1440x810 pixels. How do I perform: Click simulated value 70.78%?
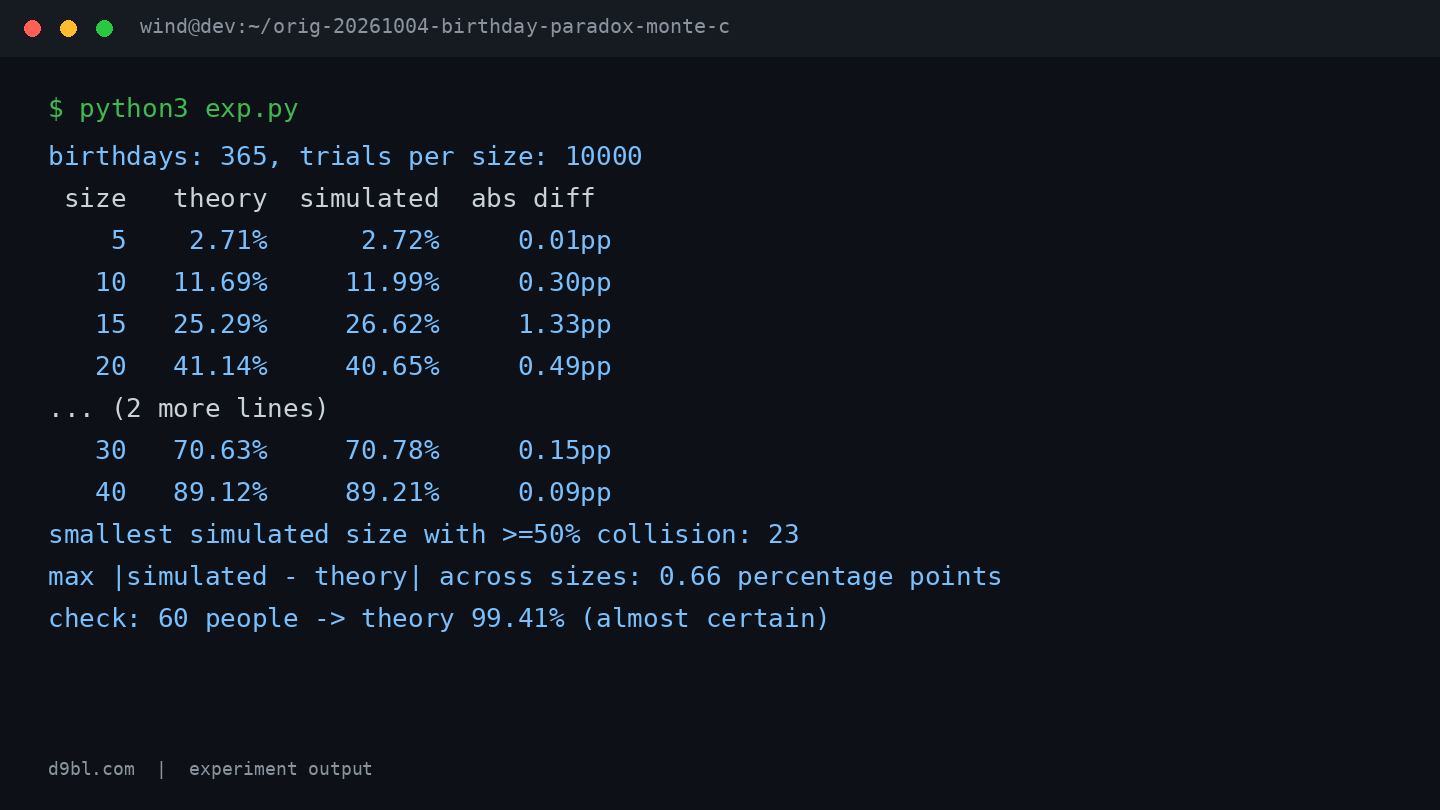click(x=392, y=451)
